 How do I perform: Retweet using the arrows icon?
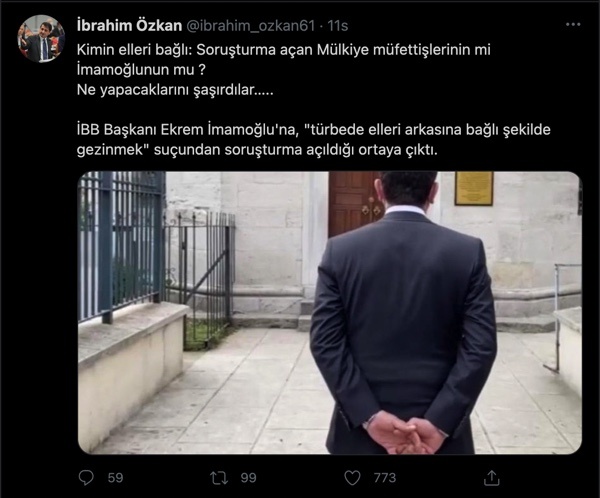pos(219,478)
